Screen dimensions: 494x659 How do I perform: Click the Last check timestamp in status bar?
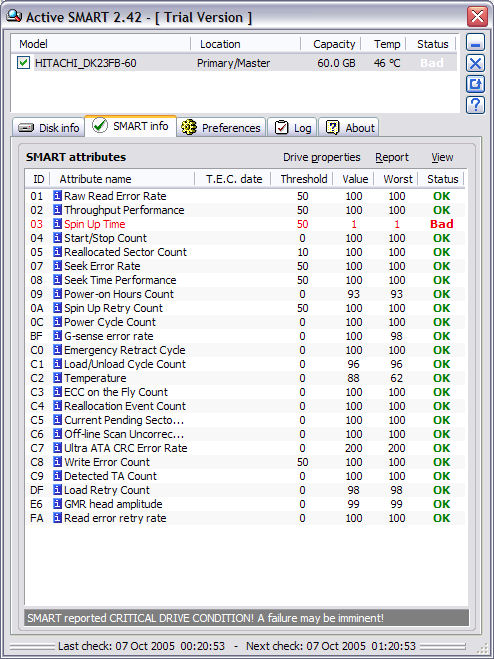coord(141,646)
